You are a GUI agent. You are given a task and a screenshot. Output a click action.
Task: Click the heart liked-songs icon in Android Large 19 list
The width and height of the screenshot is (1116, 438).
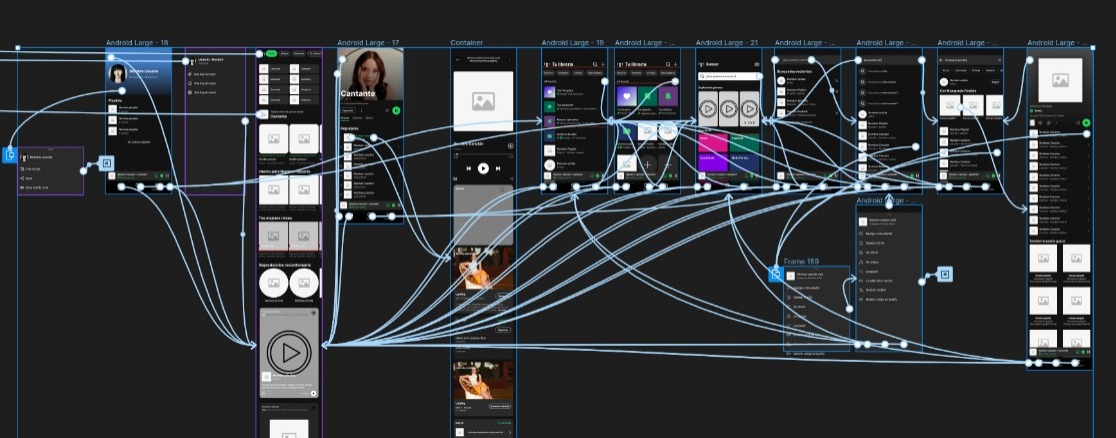click(x=549, y=92)
